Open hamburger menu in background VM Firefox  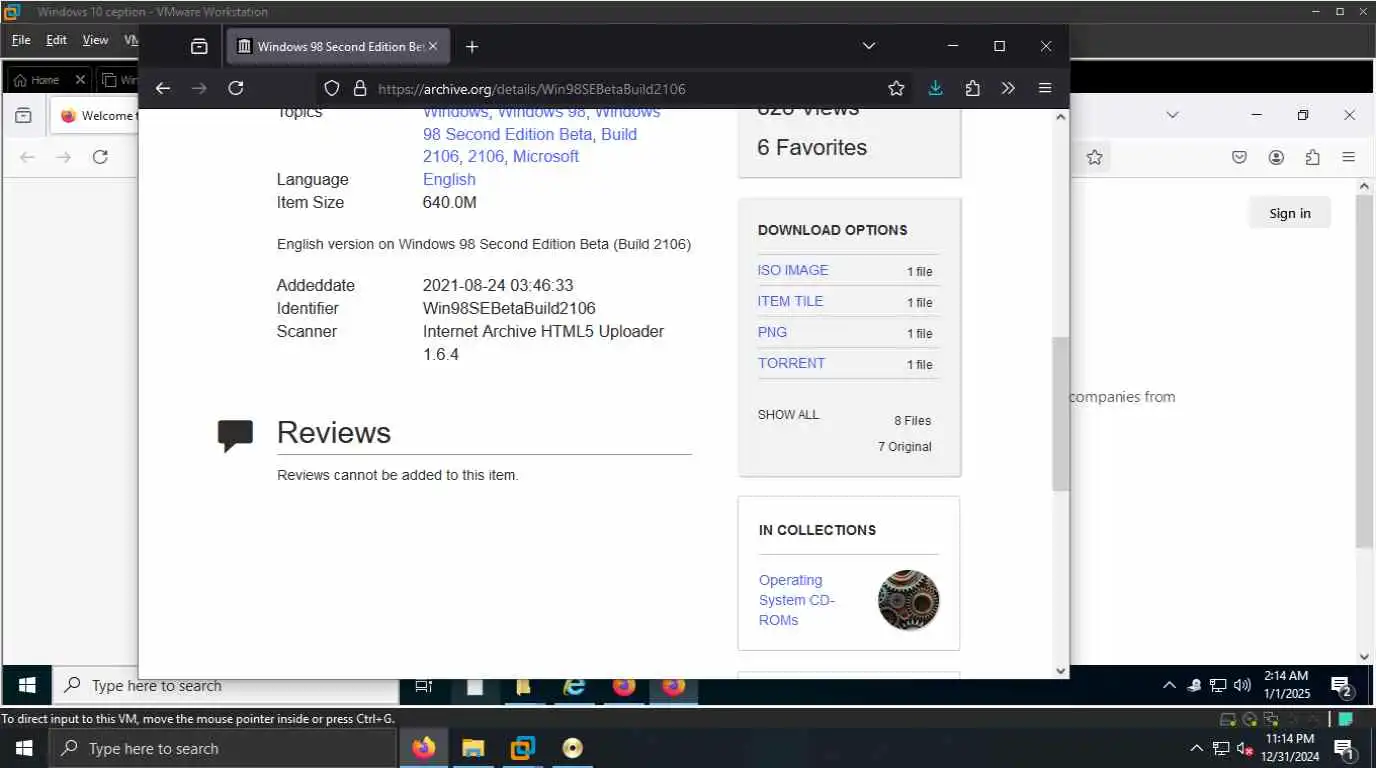coord(1348,157)
